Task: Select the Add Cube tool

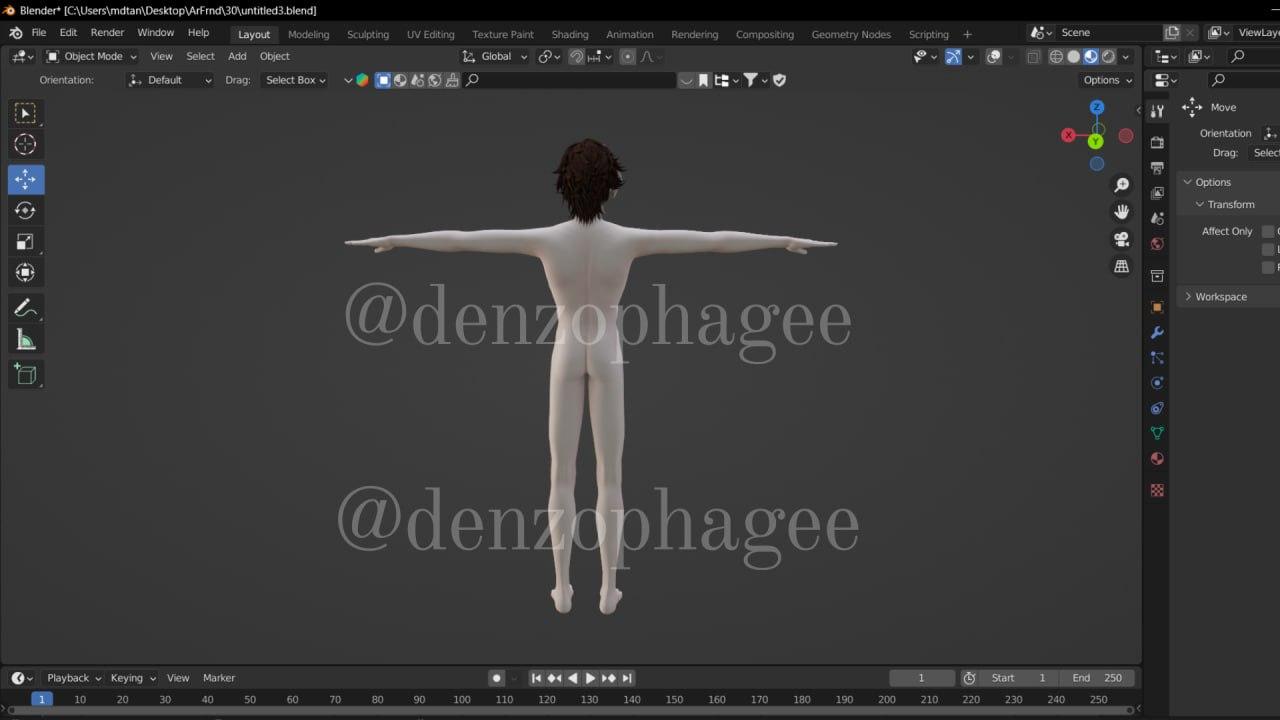Action: [x=26, y=375]
